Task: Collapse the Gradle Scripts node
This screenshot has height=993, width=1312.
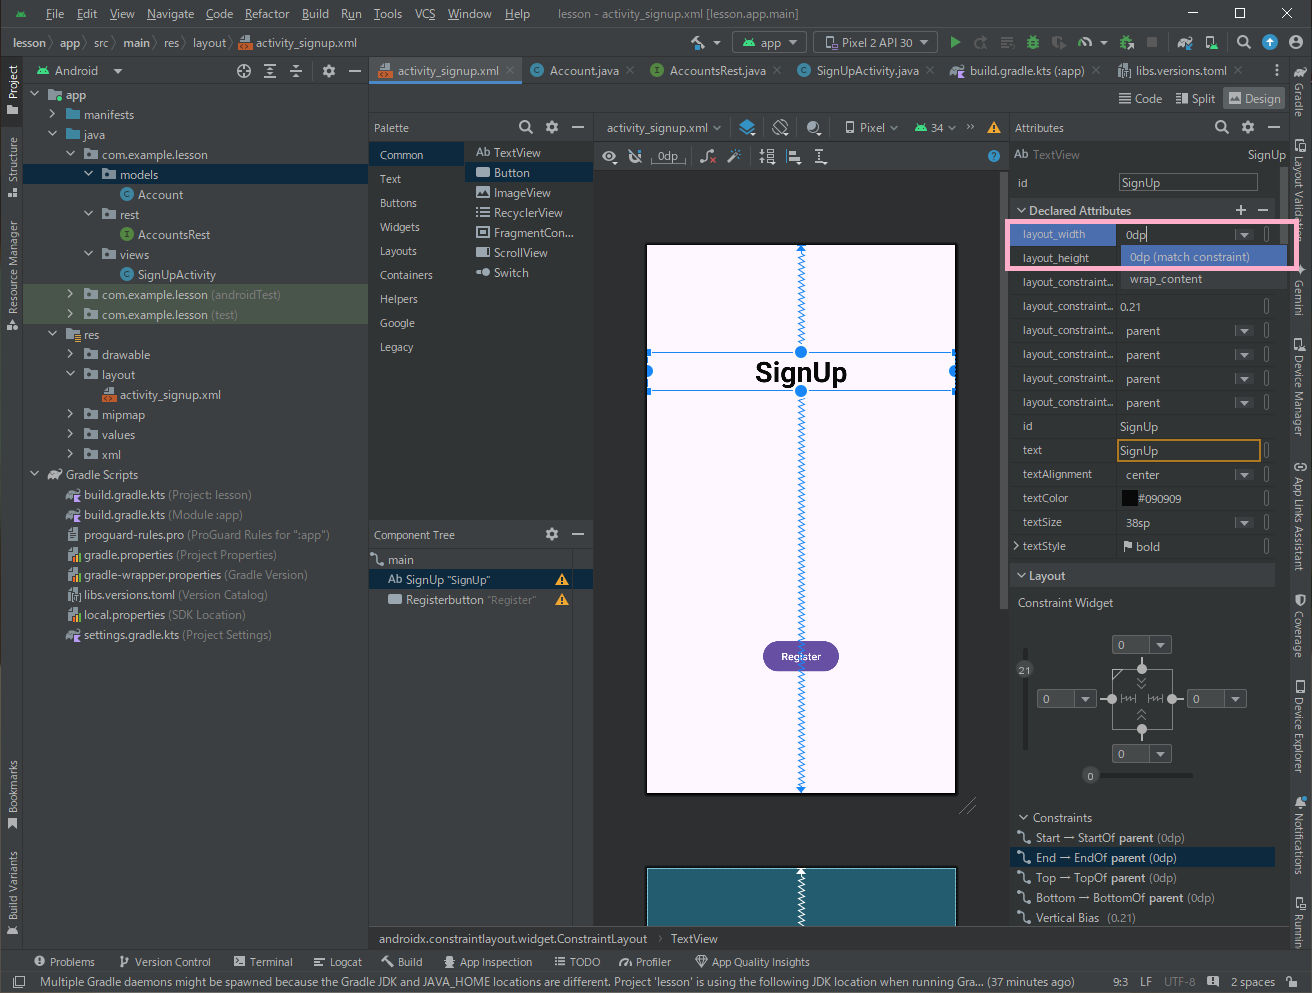Action: click(x=34, y=474)
